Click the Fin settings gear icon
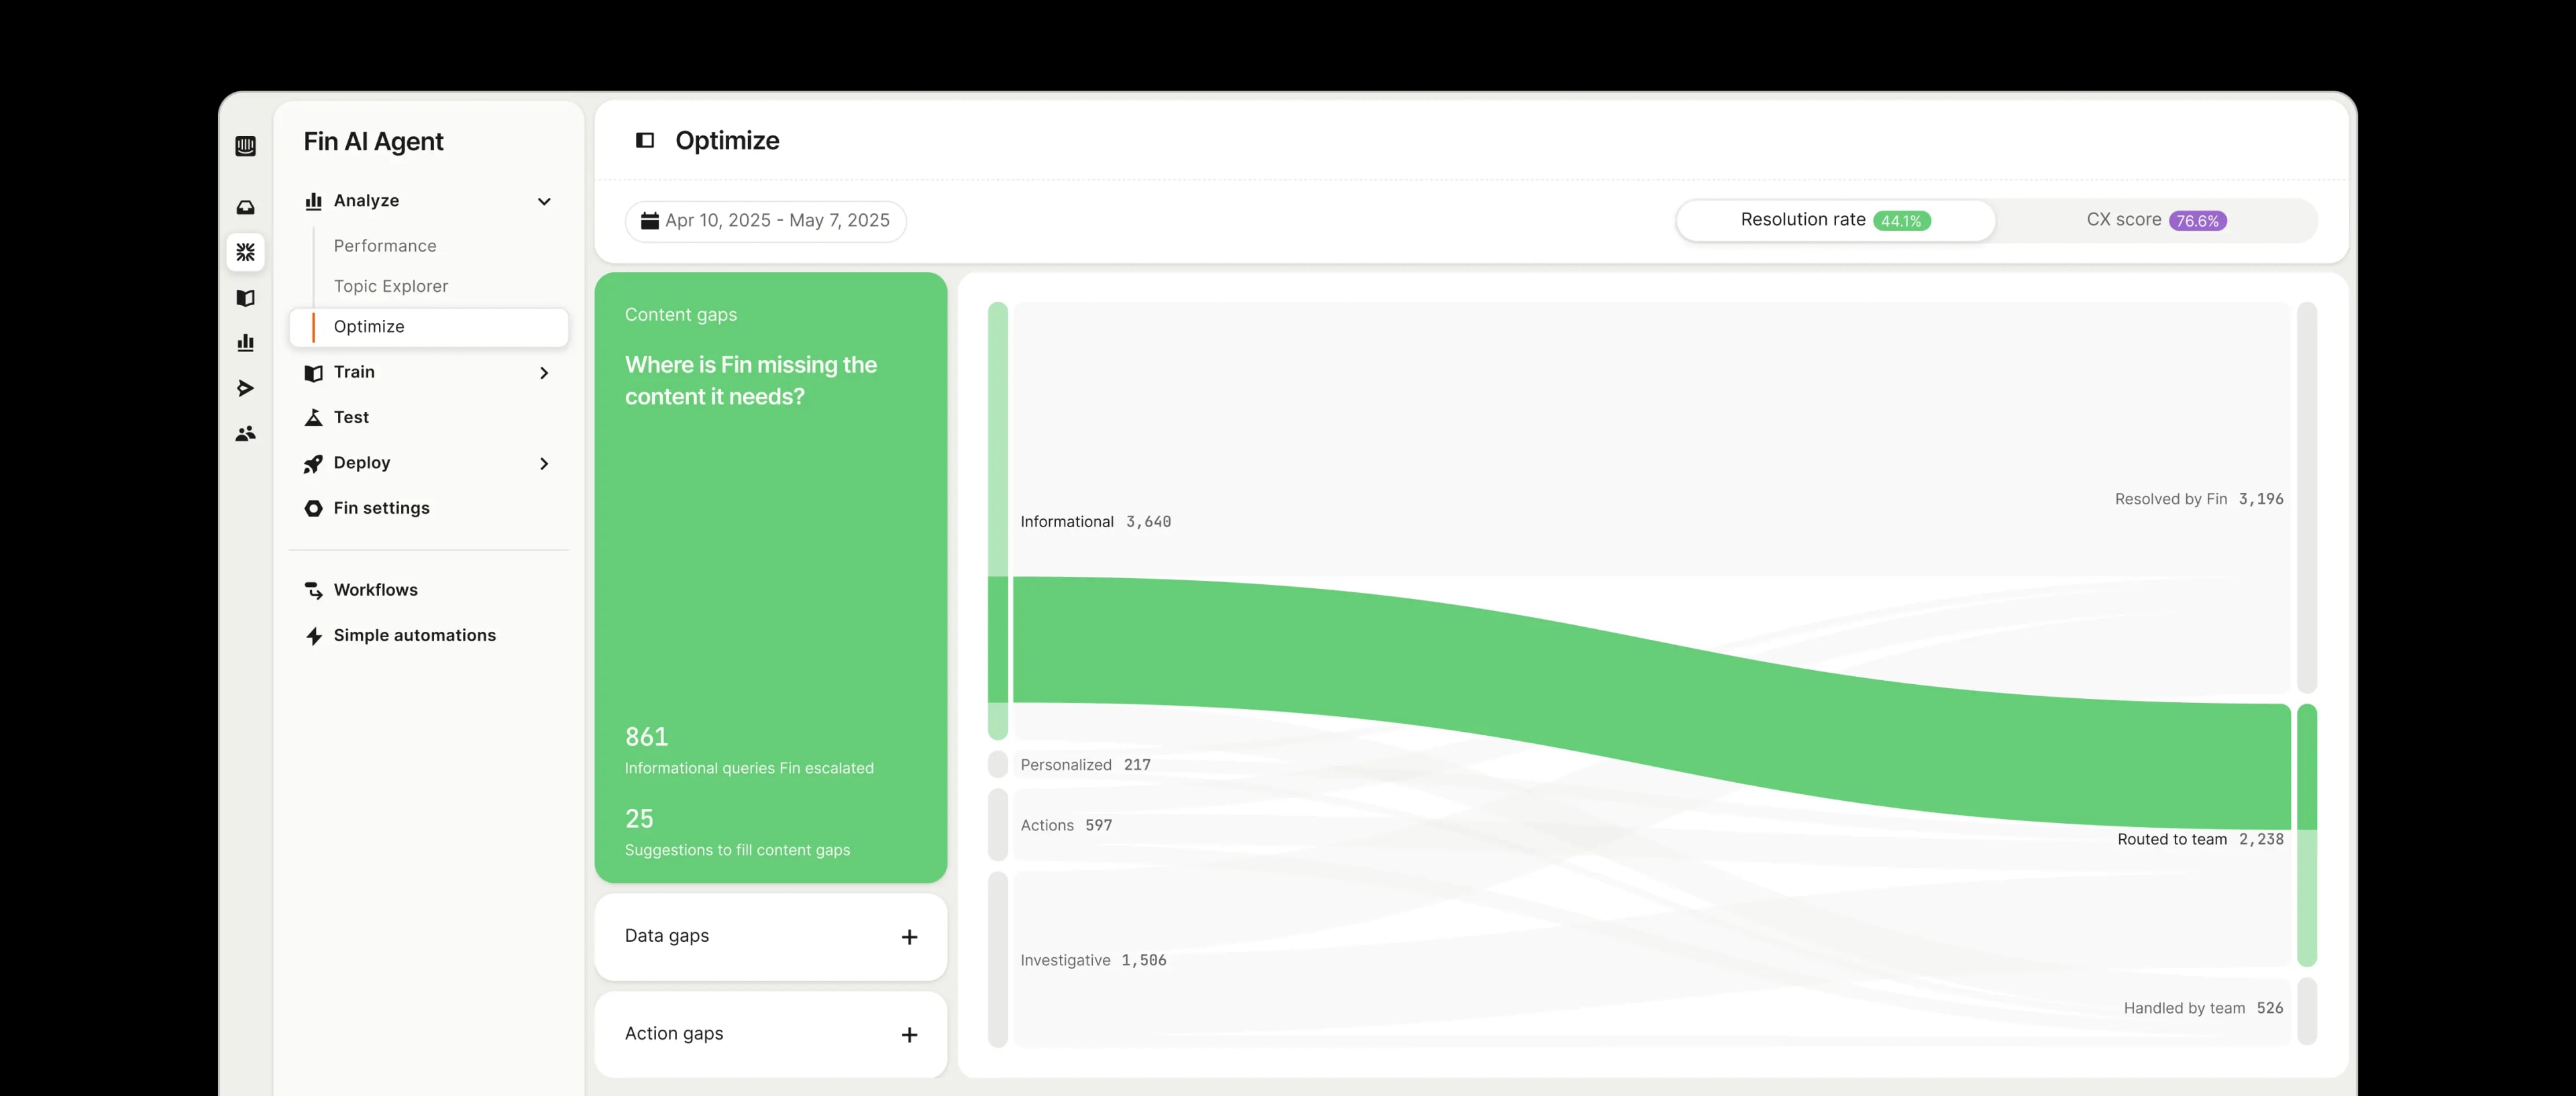Viewport: 2576px width, 1096px height. [x=313, y=508]
